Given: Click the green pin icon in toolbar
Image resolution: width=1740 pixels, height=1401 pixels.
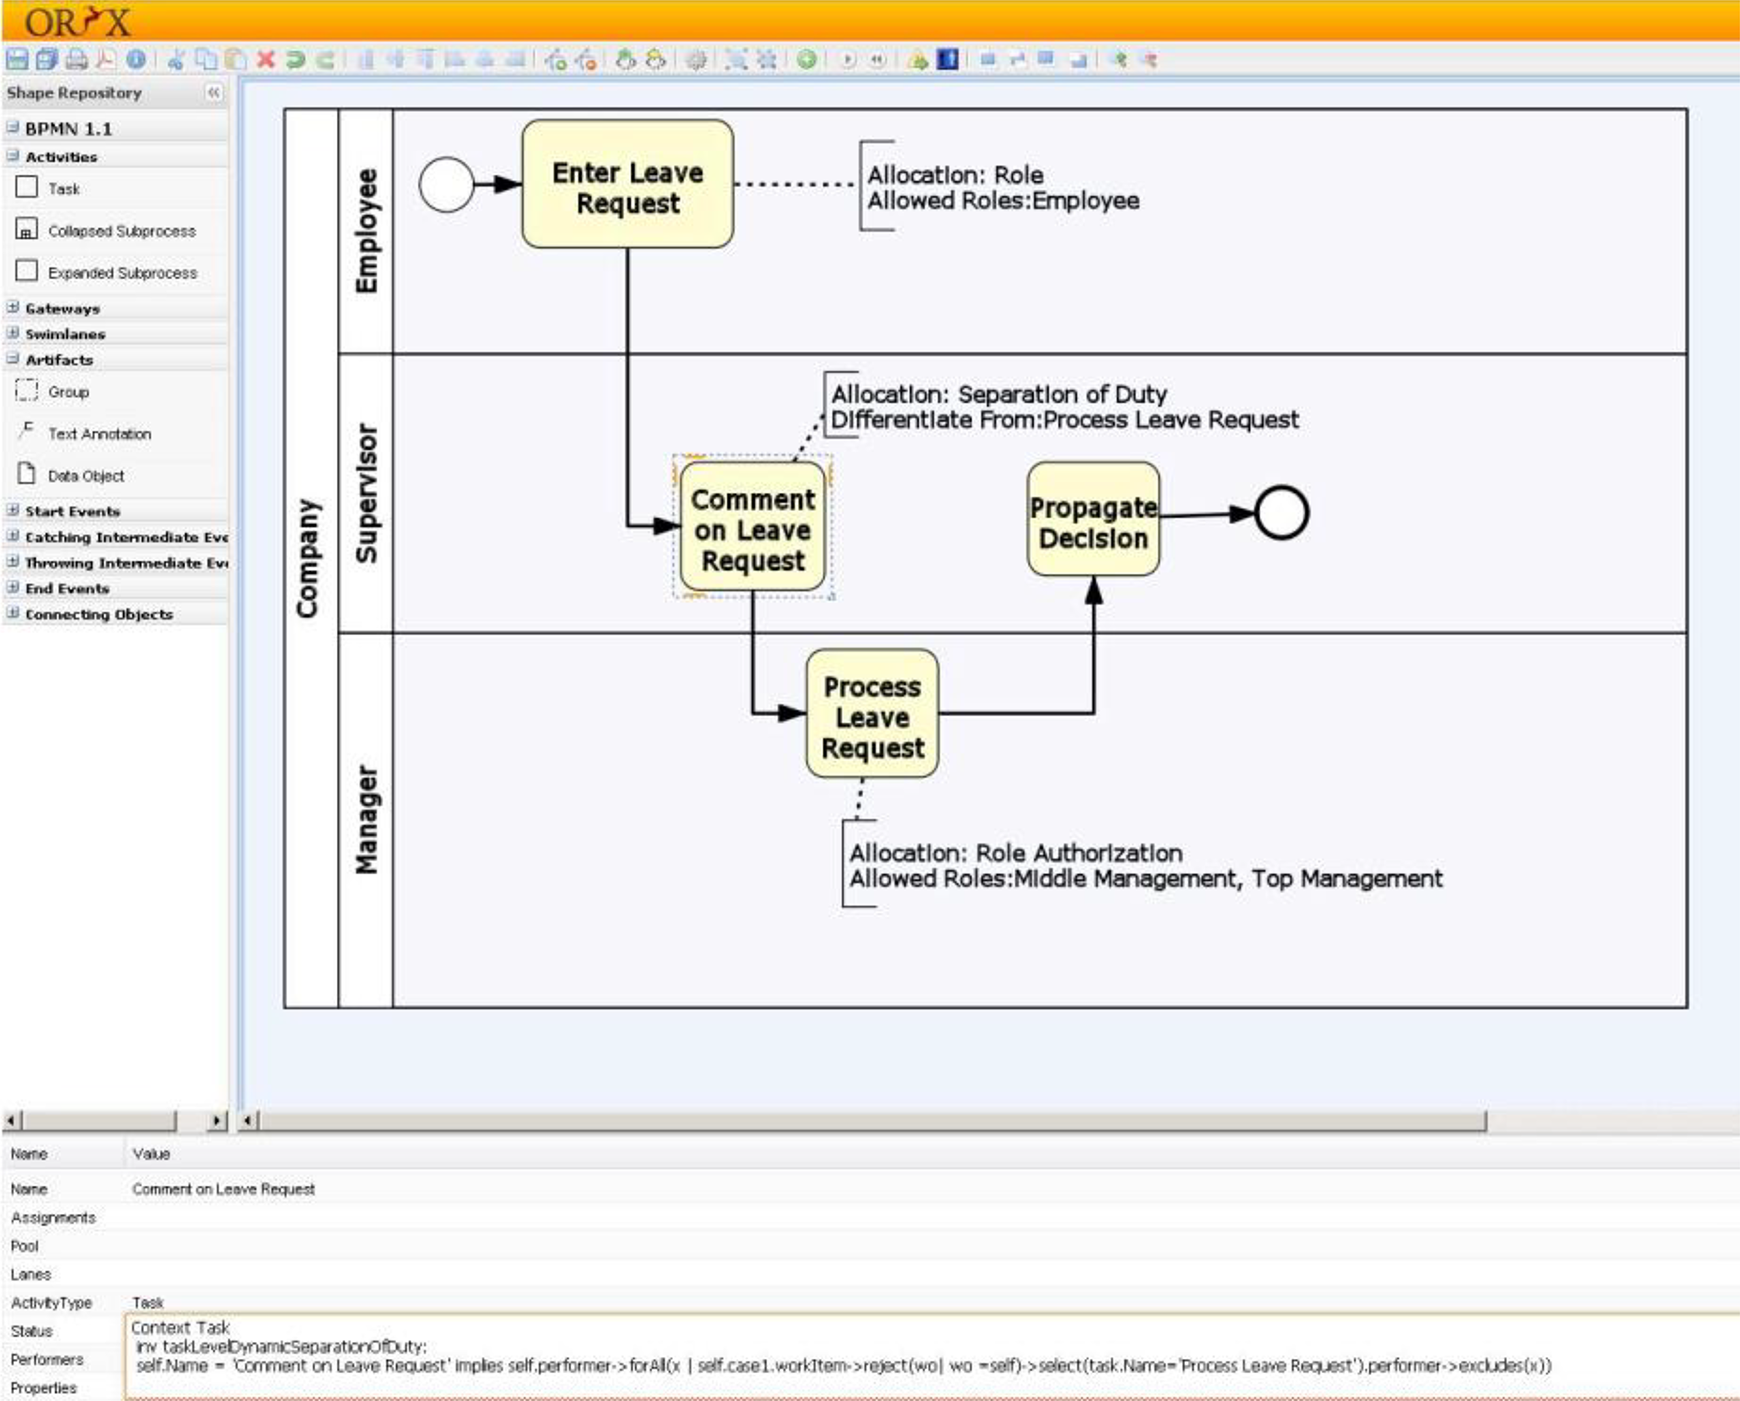Looking at the screenshot, I should [1119, 59].
